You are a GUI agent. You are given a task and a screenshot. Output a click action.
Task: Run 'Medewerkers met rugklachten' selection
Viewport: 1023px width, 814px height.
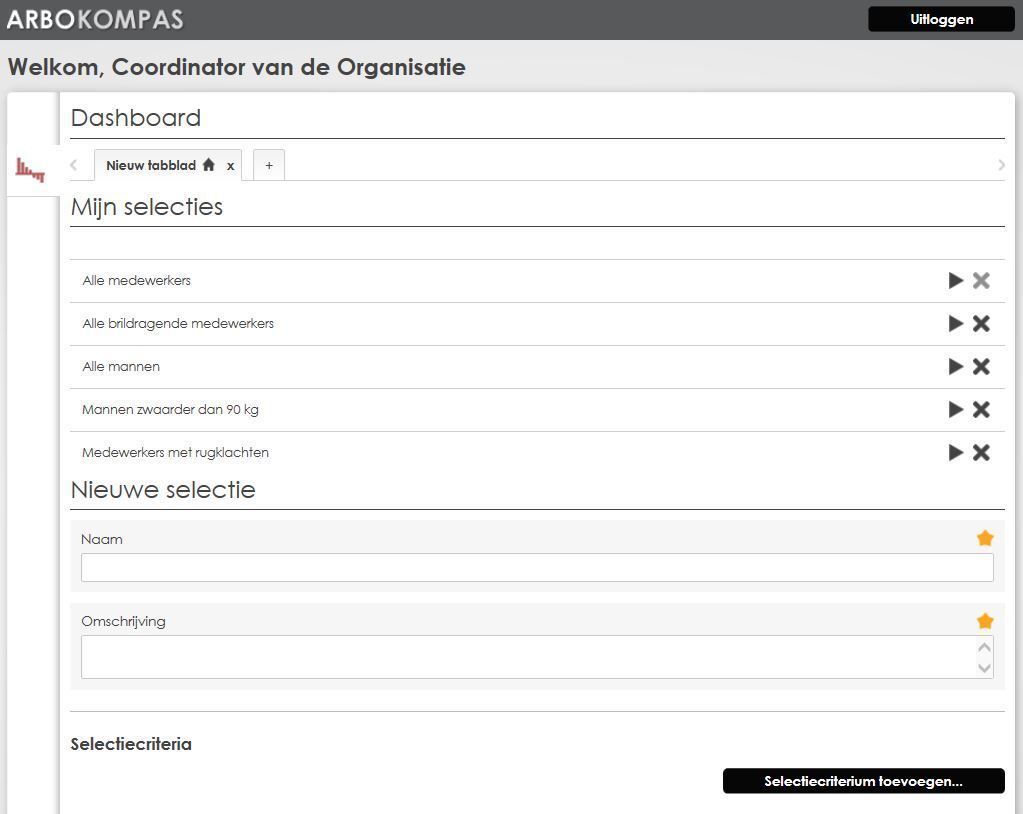(955, 453)
